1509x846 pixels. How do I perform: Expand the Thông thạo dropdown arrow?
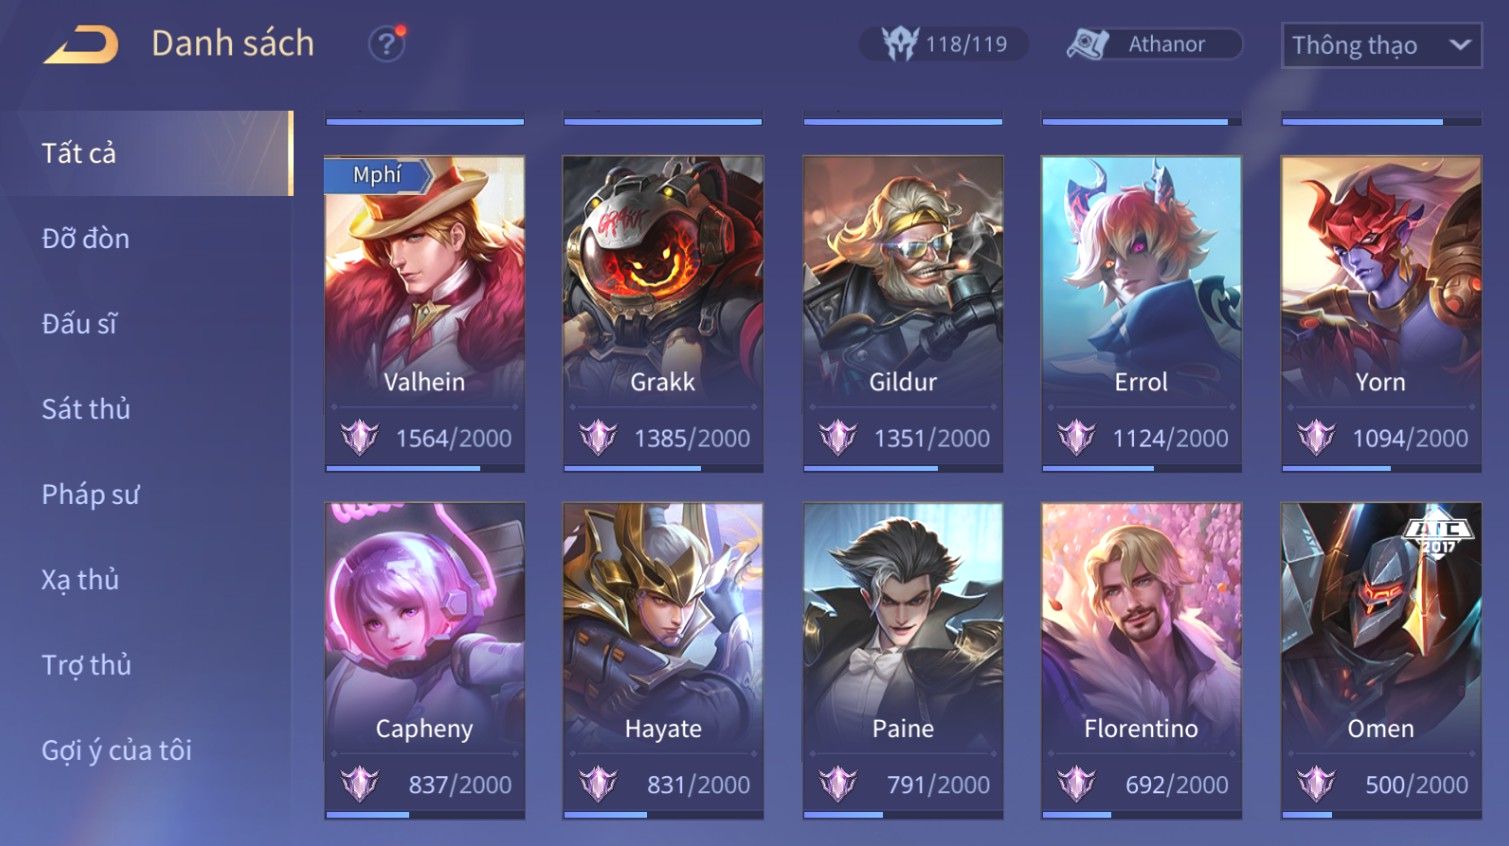pos(1459,45)
